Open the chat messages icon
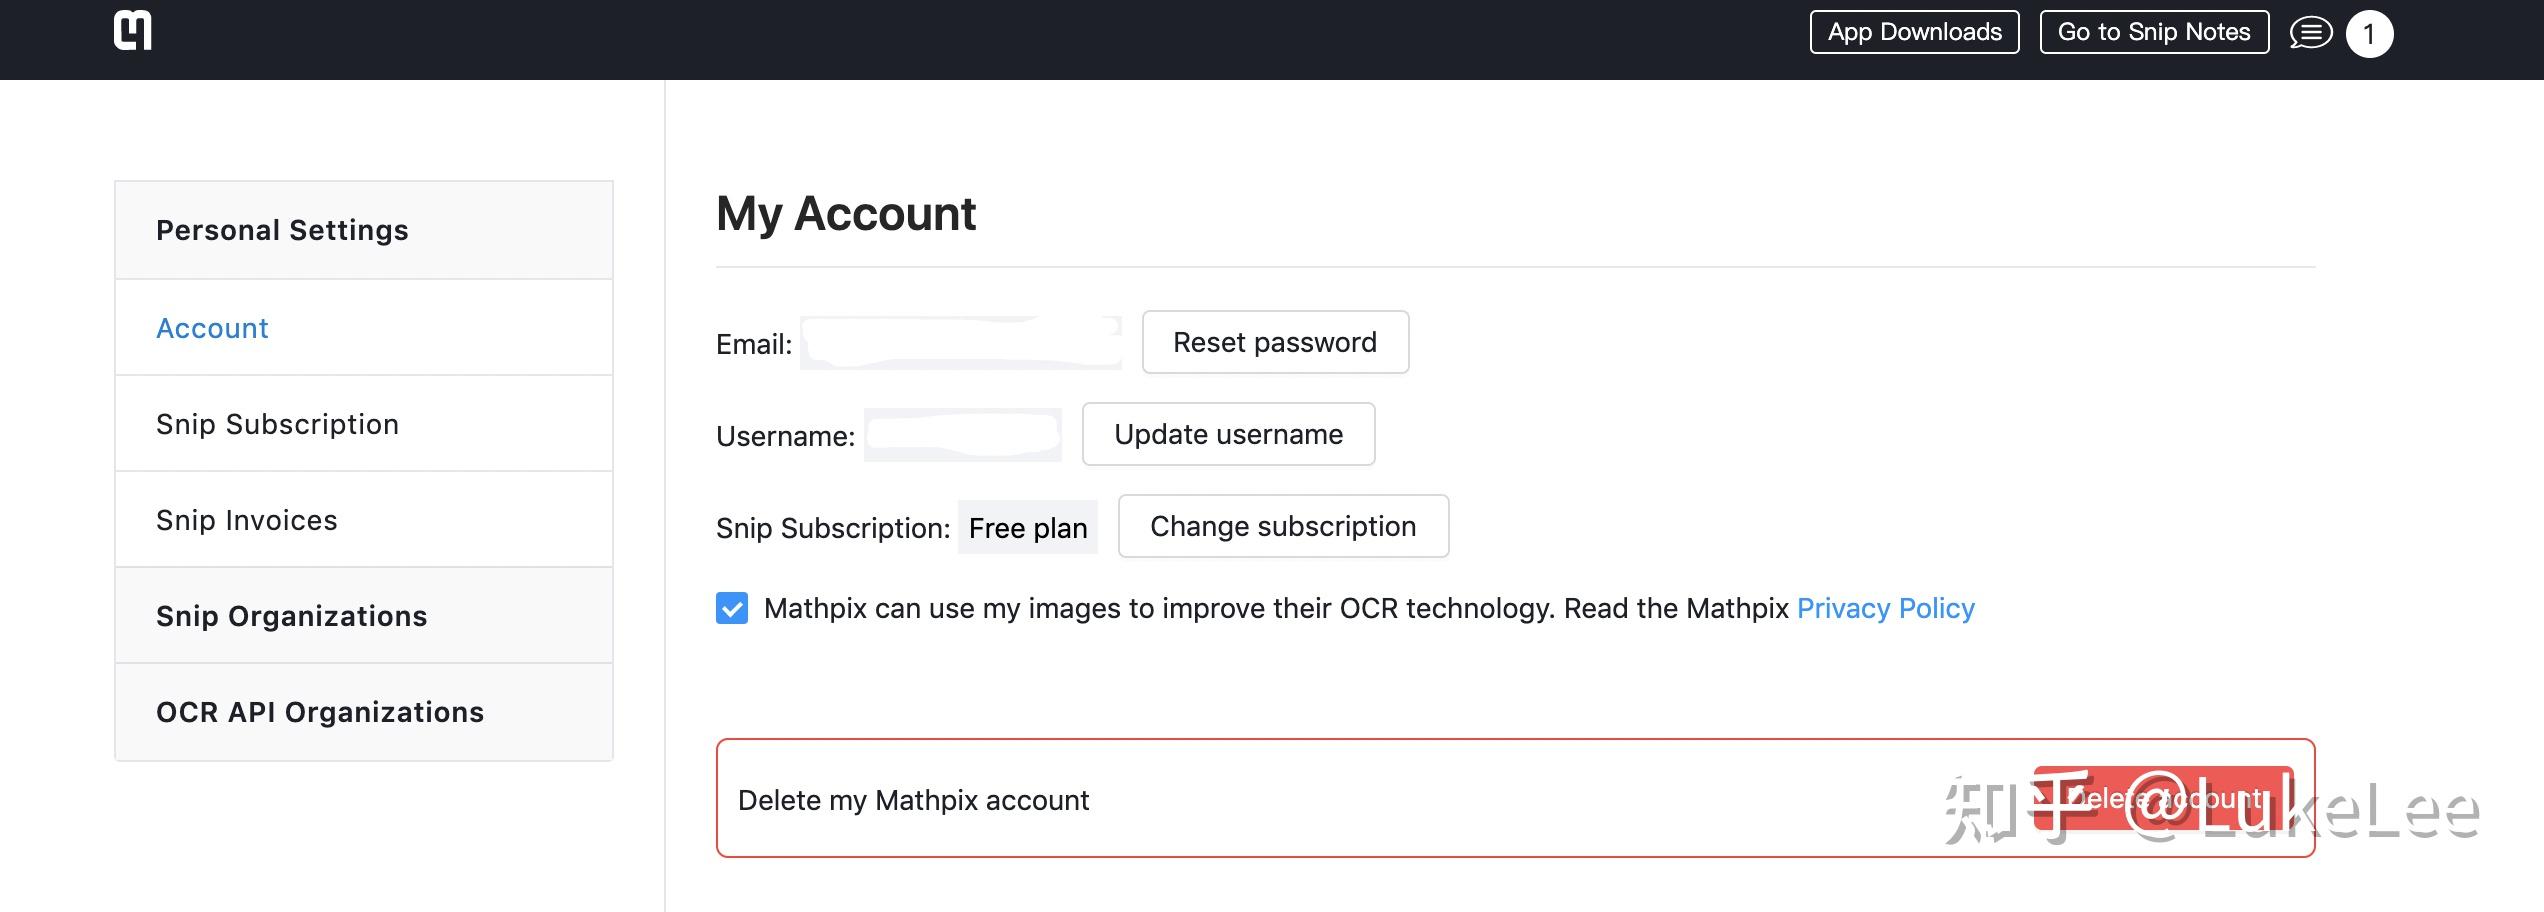This screenshot has width=2544, height=912. point(2310,33)
